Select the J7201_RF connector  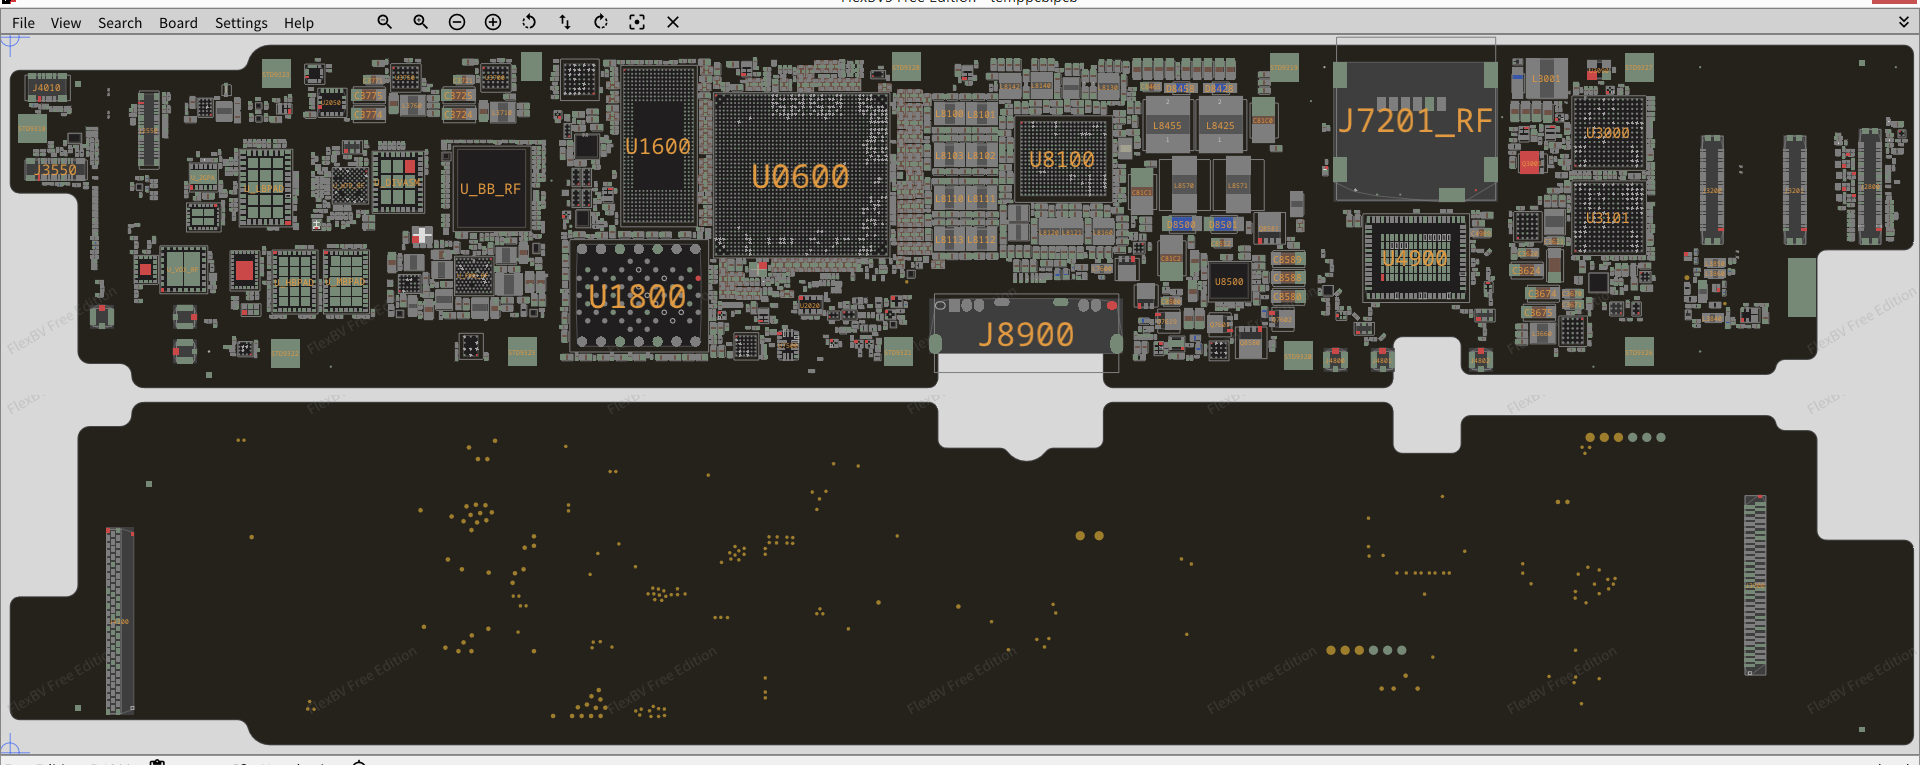pyautogui.click(x=1414, y=122)
